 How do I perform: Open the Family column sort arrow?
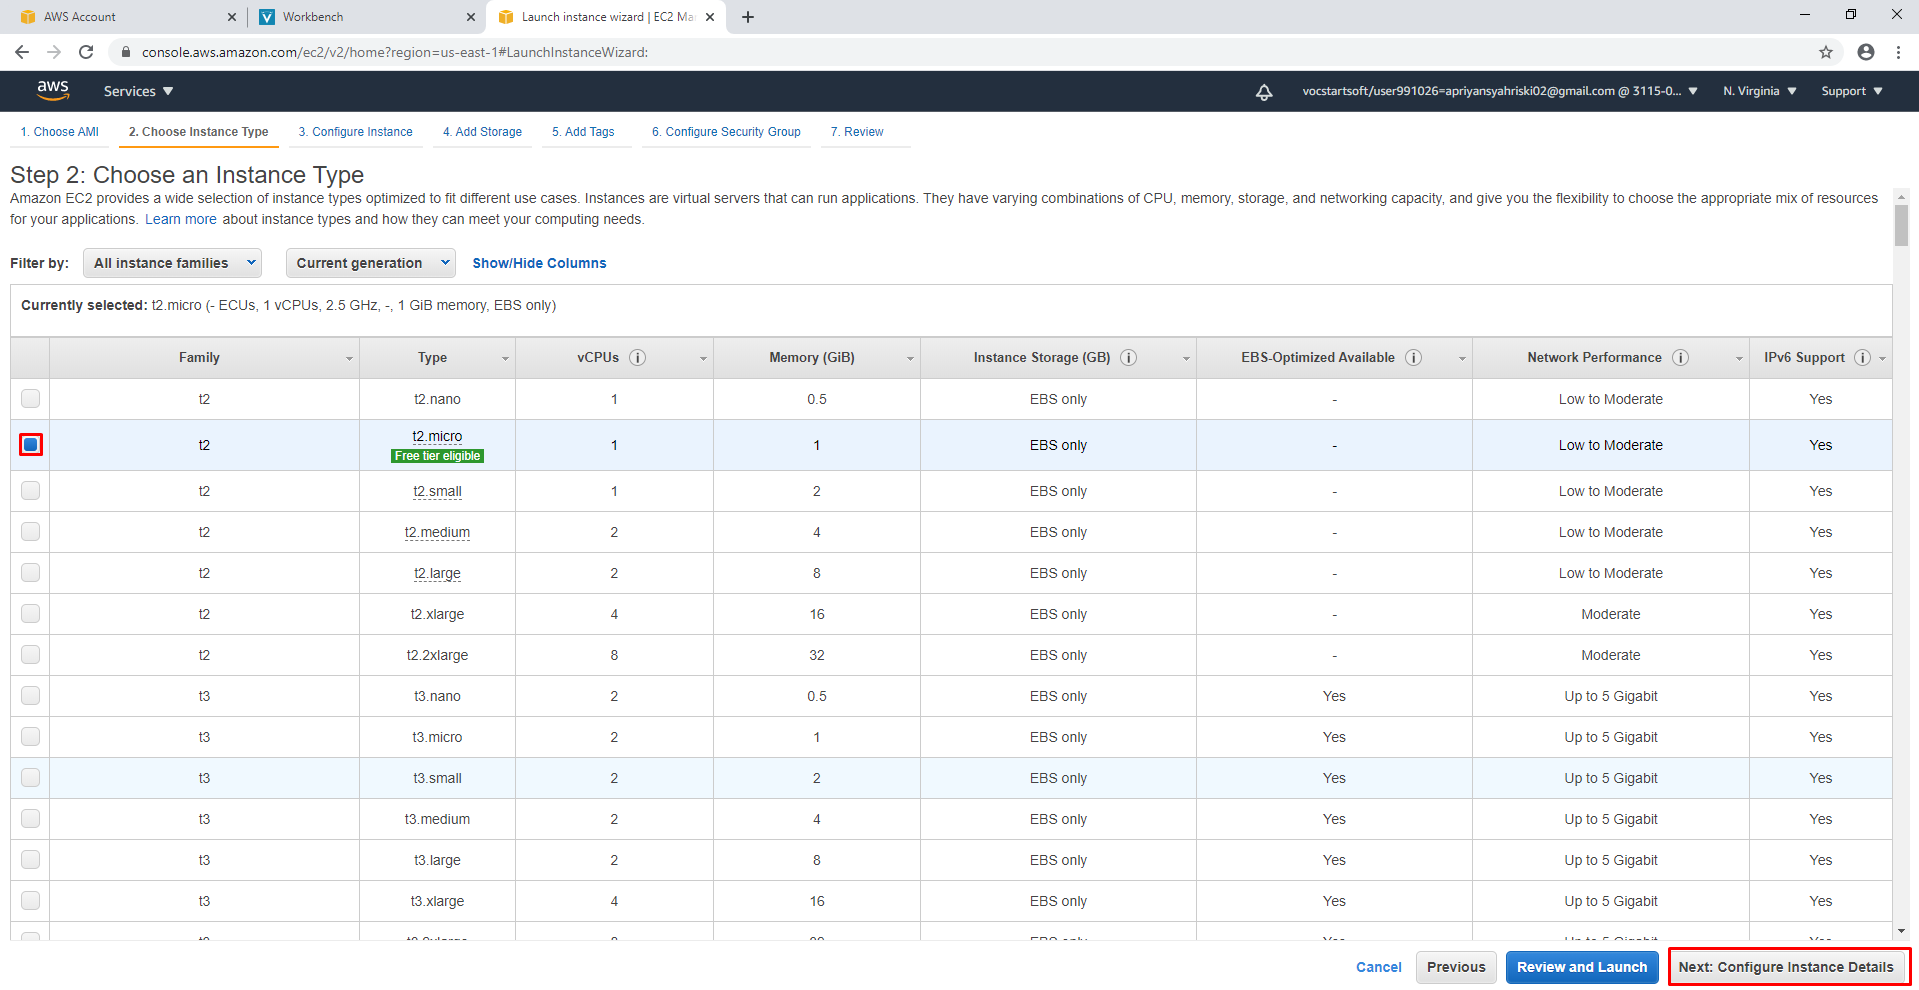click(349, 359)
